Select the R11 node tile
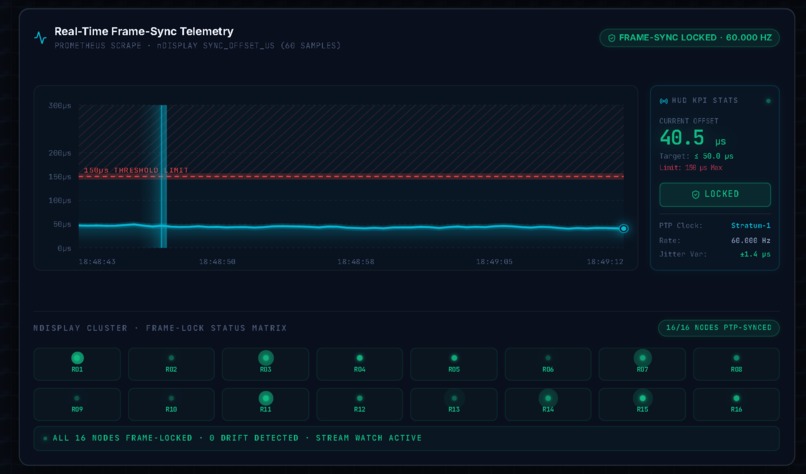The width and height of the screenshot is (806, 474). tap(265, 404)
